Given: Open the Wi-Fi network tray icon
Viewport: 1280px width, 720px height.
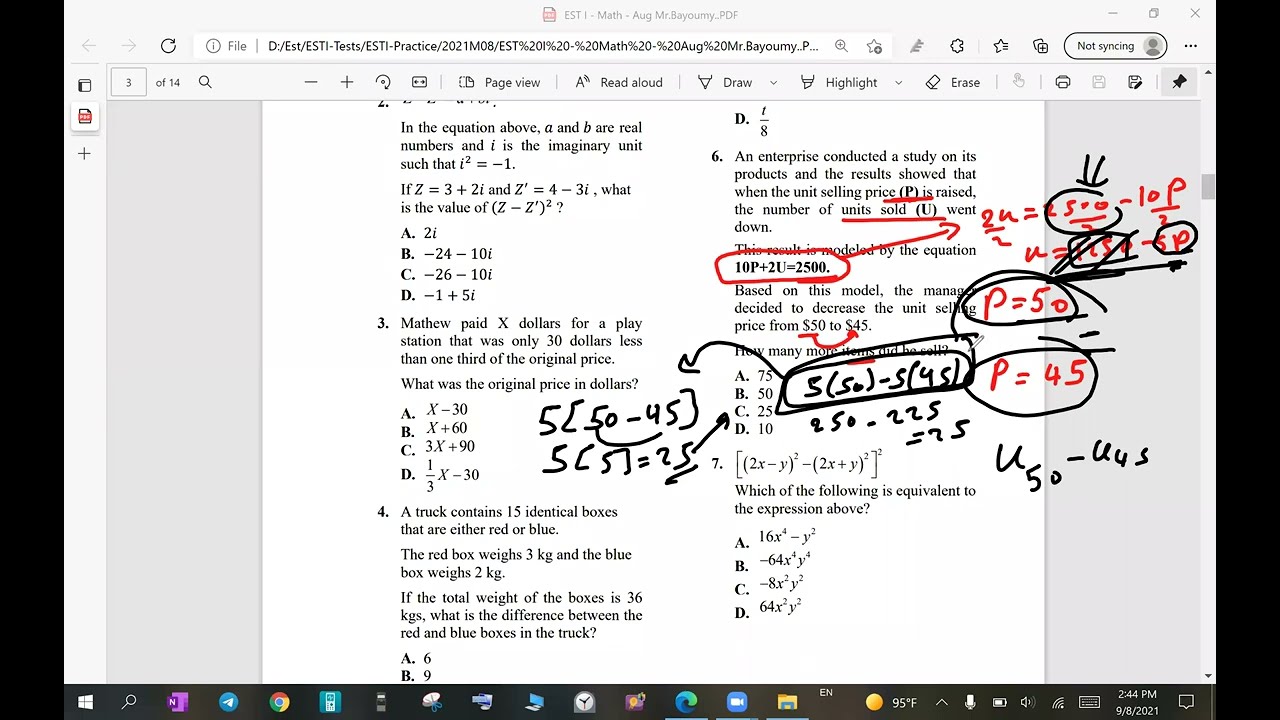Looking at the screenshot, I should click(1058, 703).
